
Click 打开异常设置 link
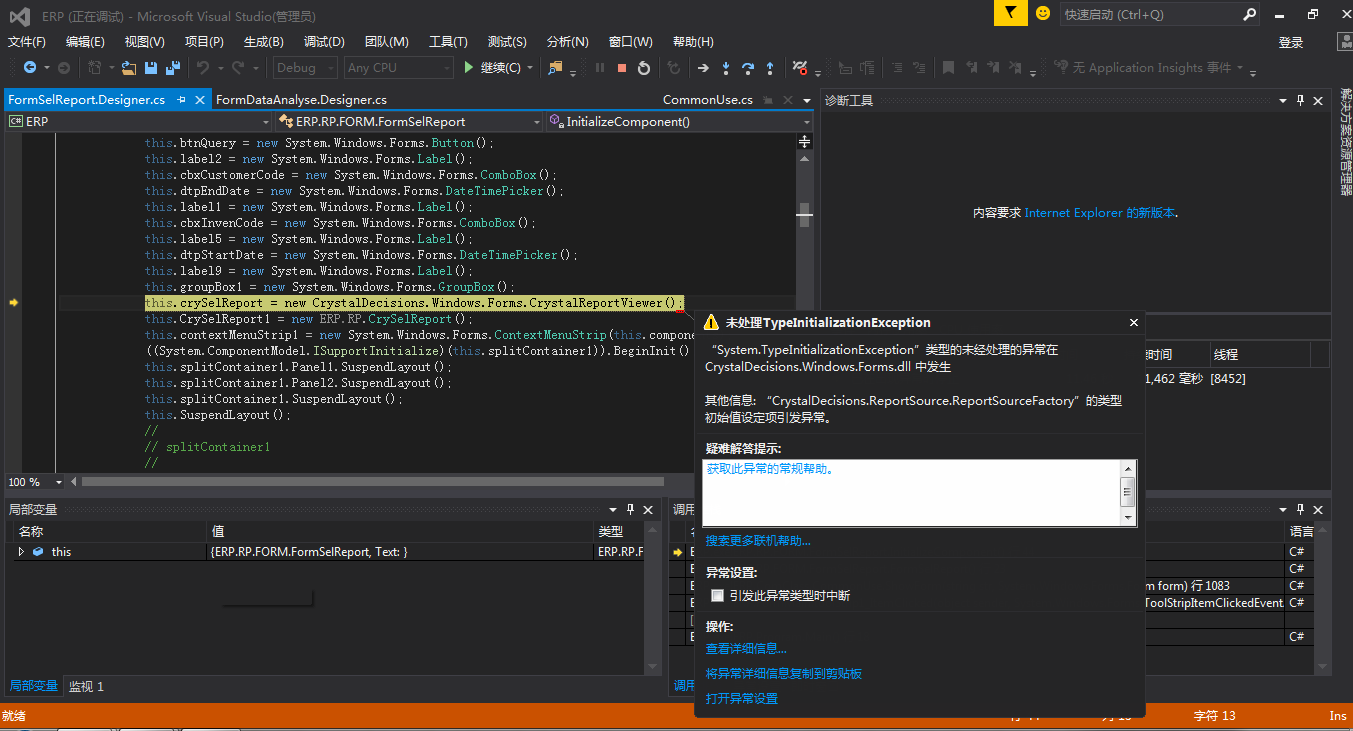[742, 699]
